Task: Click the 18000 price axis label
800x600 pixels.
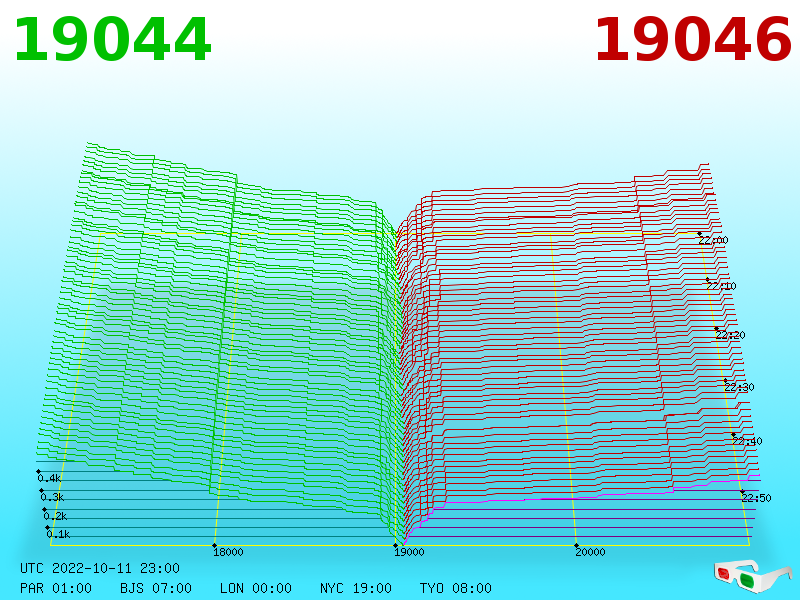Action: point(228,552)
